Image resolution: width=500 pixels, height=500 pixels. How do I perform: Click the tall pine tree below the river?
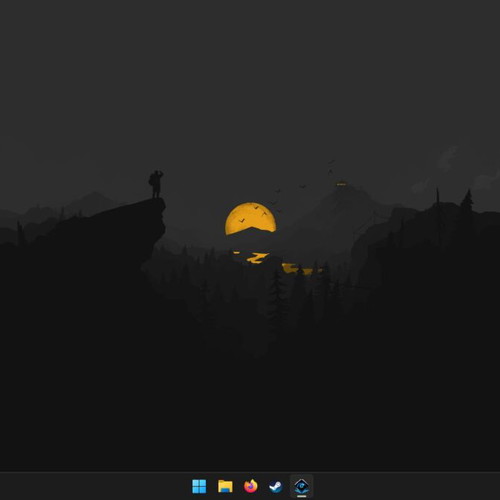tap(277, 293)
